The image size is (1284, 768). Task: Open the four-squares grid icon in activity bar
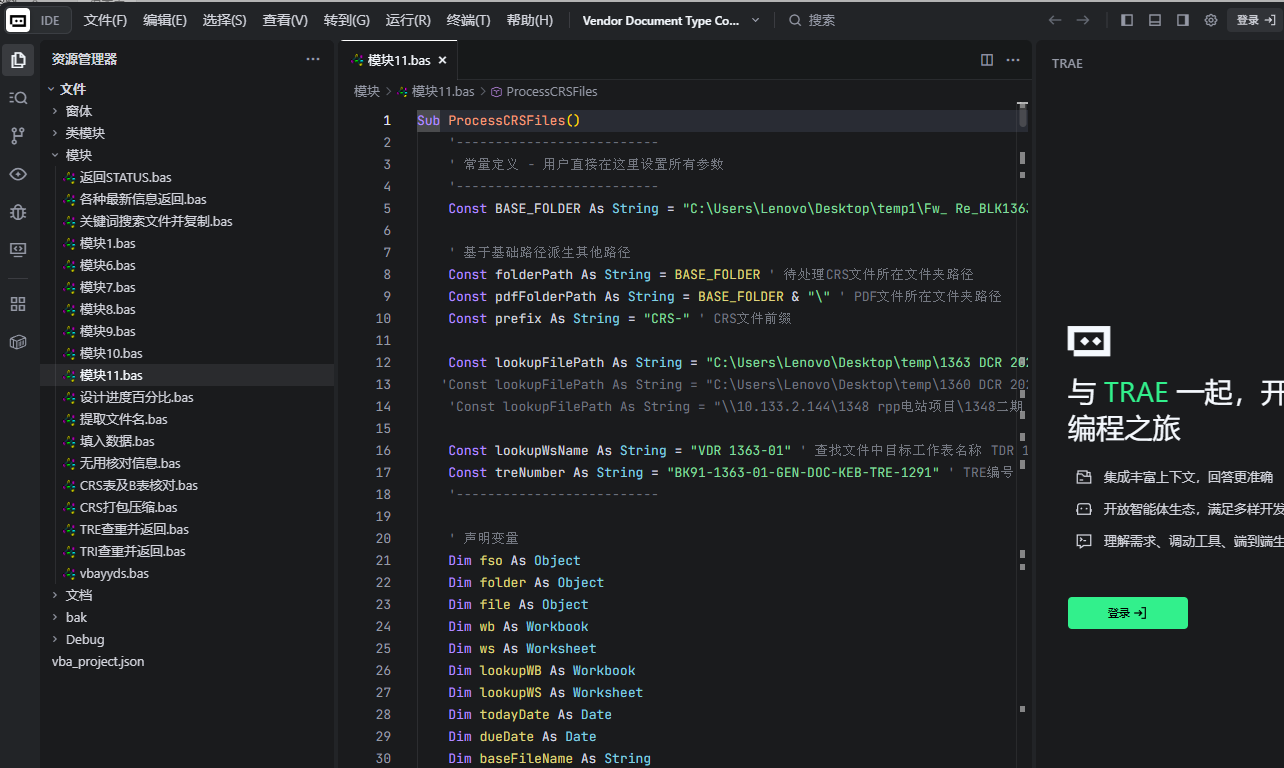click(18, 304)
